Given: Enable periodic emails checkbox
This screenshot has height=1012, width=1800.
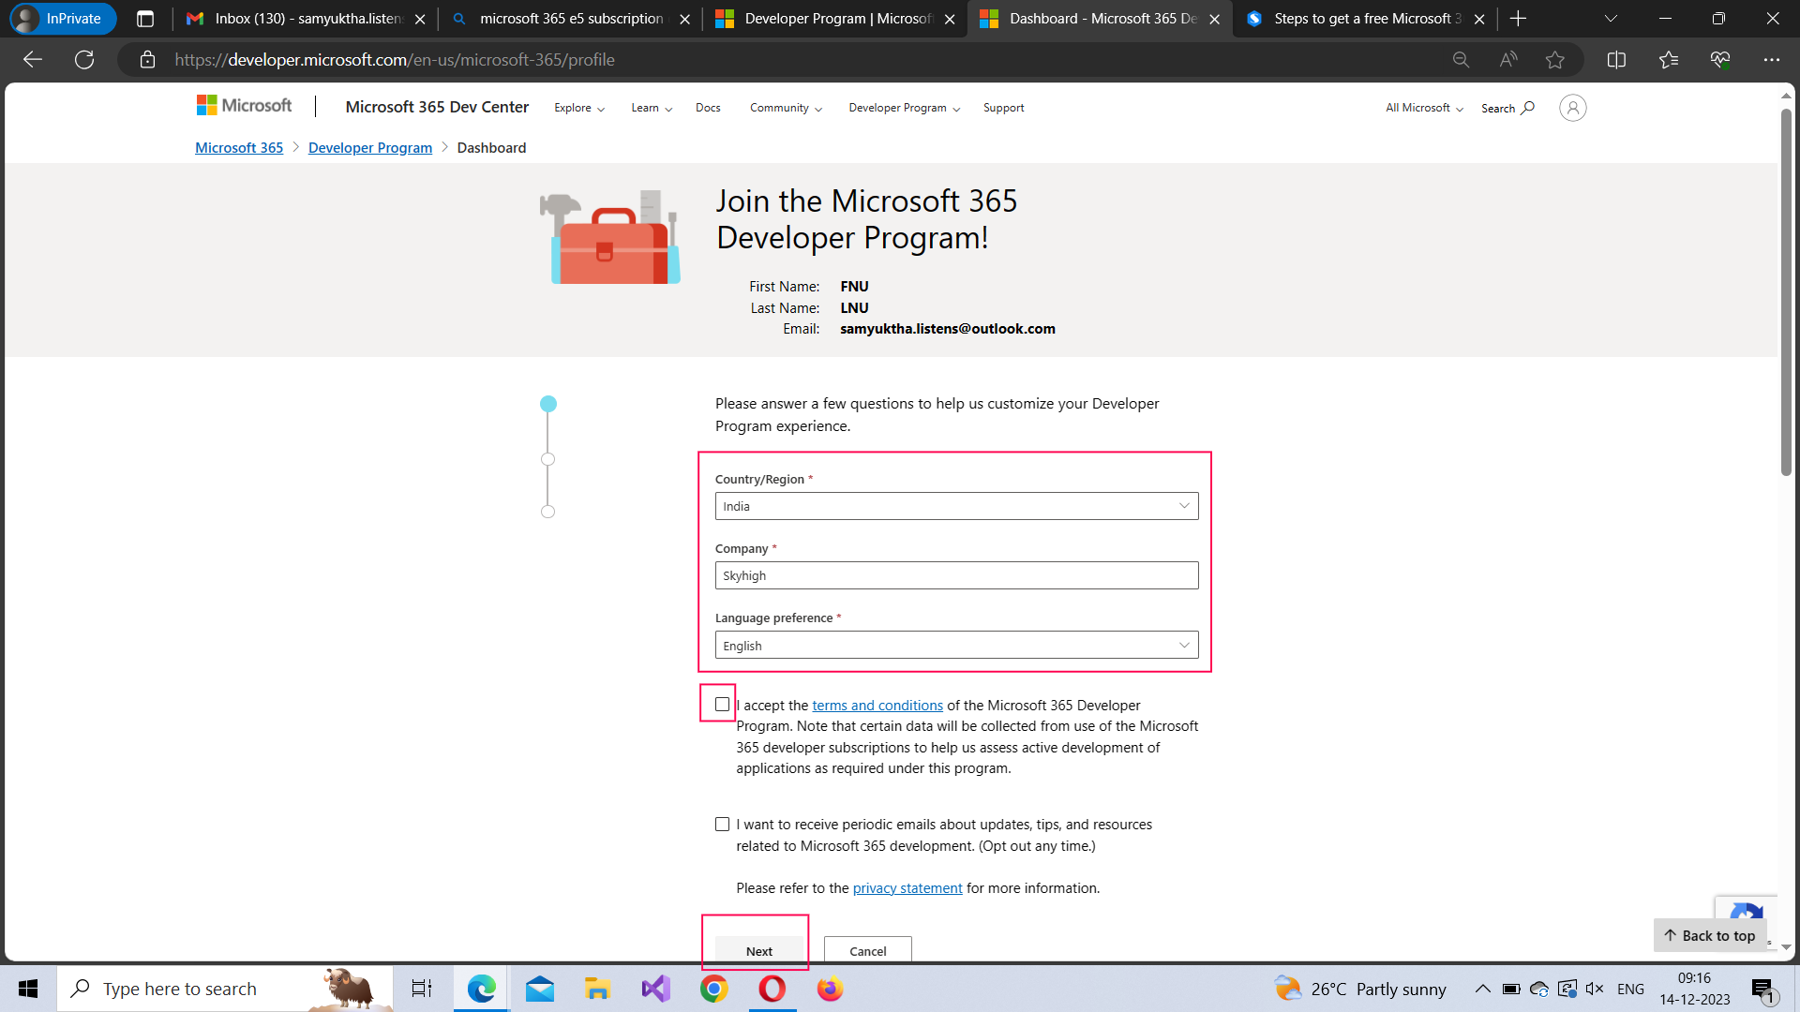Looking at the screenshot, I should 722,824.
